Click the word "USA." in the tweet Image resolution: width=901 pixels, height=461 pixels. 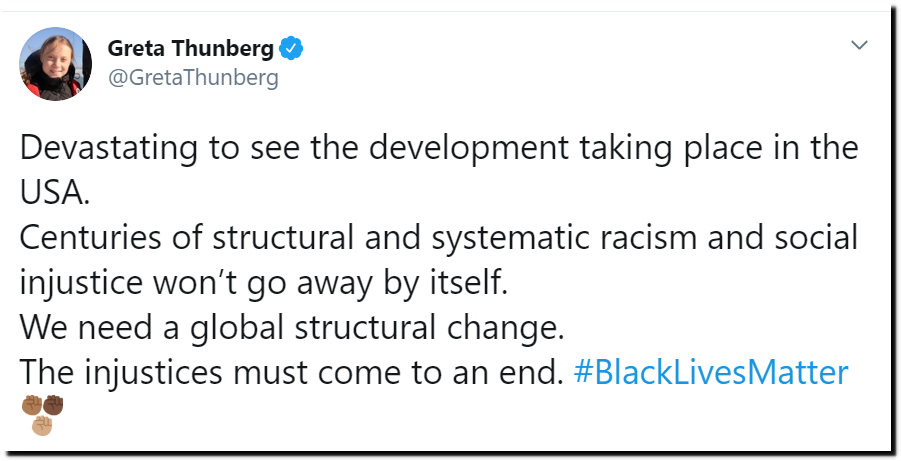pos(55,192)
